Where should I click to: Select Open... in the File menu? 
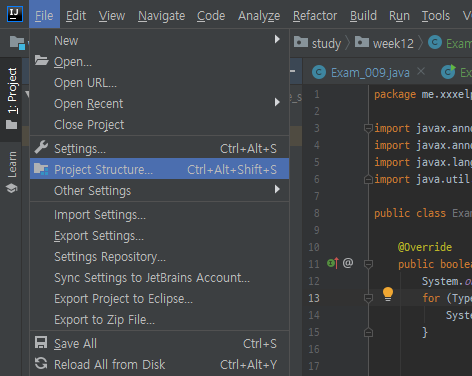click(159, 62)
